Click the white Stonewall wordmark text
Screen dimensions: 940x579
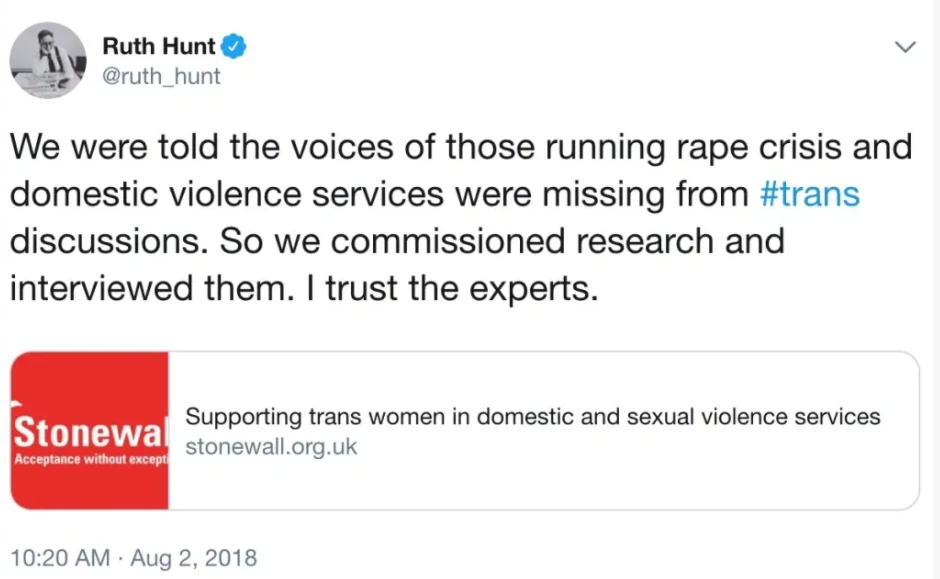[x=89, y=433]
